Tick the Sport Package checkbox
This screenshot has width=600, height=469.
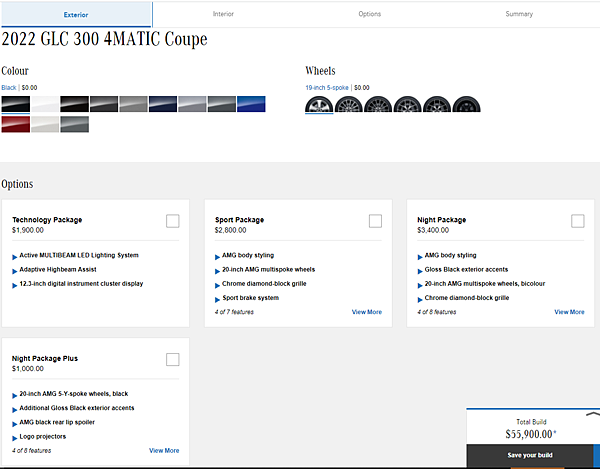(x=375, y=221)
